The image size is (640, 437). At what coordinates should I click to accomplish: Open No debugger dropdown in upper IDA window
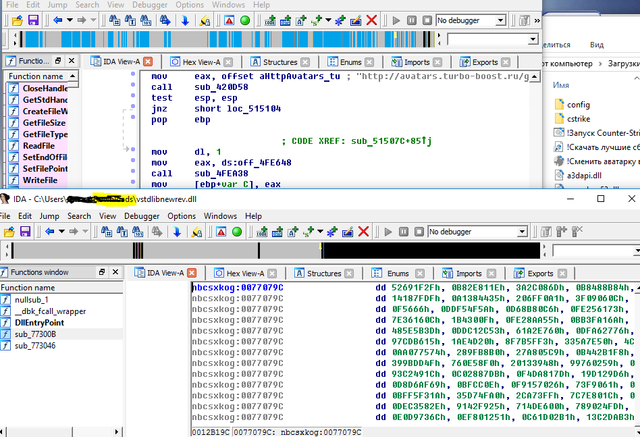pos(500,20)
